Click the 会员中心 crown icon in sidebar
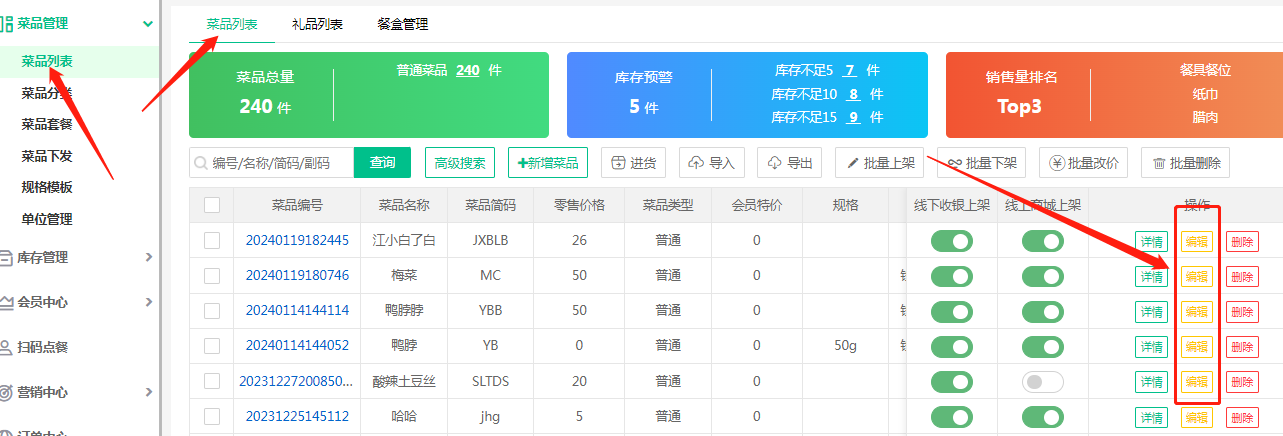Screen dimensions: 1283x436 (x=7, y=302)
